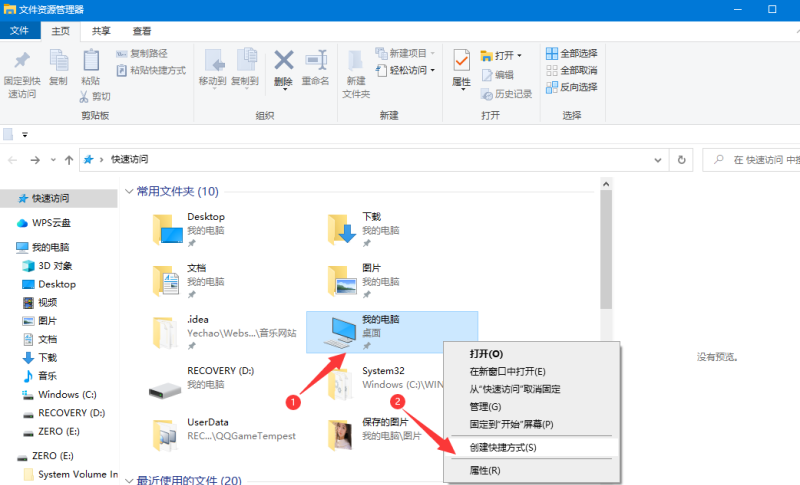This screenshot has width=800, height=485.
Task: Select 快速访问 in the navigation pane
Action: pos(59,198)
